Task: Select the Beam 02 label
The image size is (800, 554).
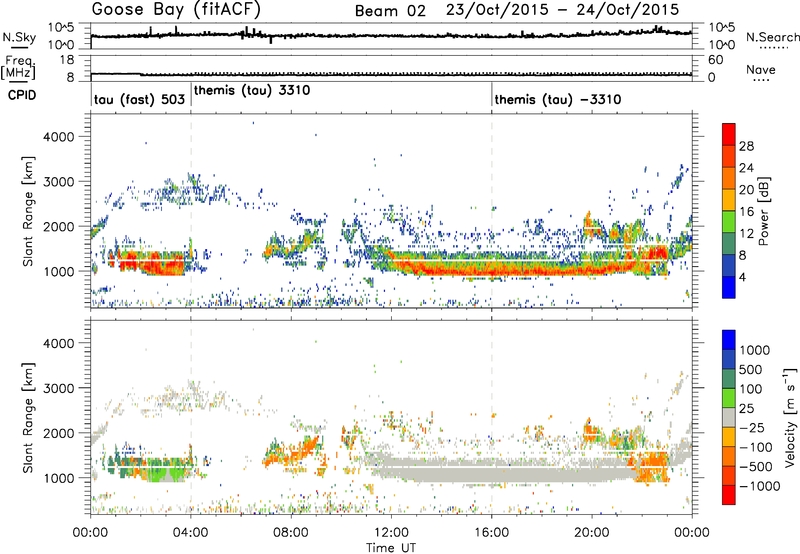Action: coord(390,10)
